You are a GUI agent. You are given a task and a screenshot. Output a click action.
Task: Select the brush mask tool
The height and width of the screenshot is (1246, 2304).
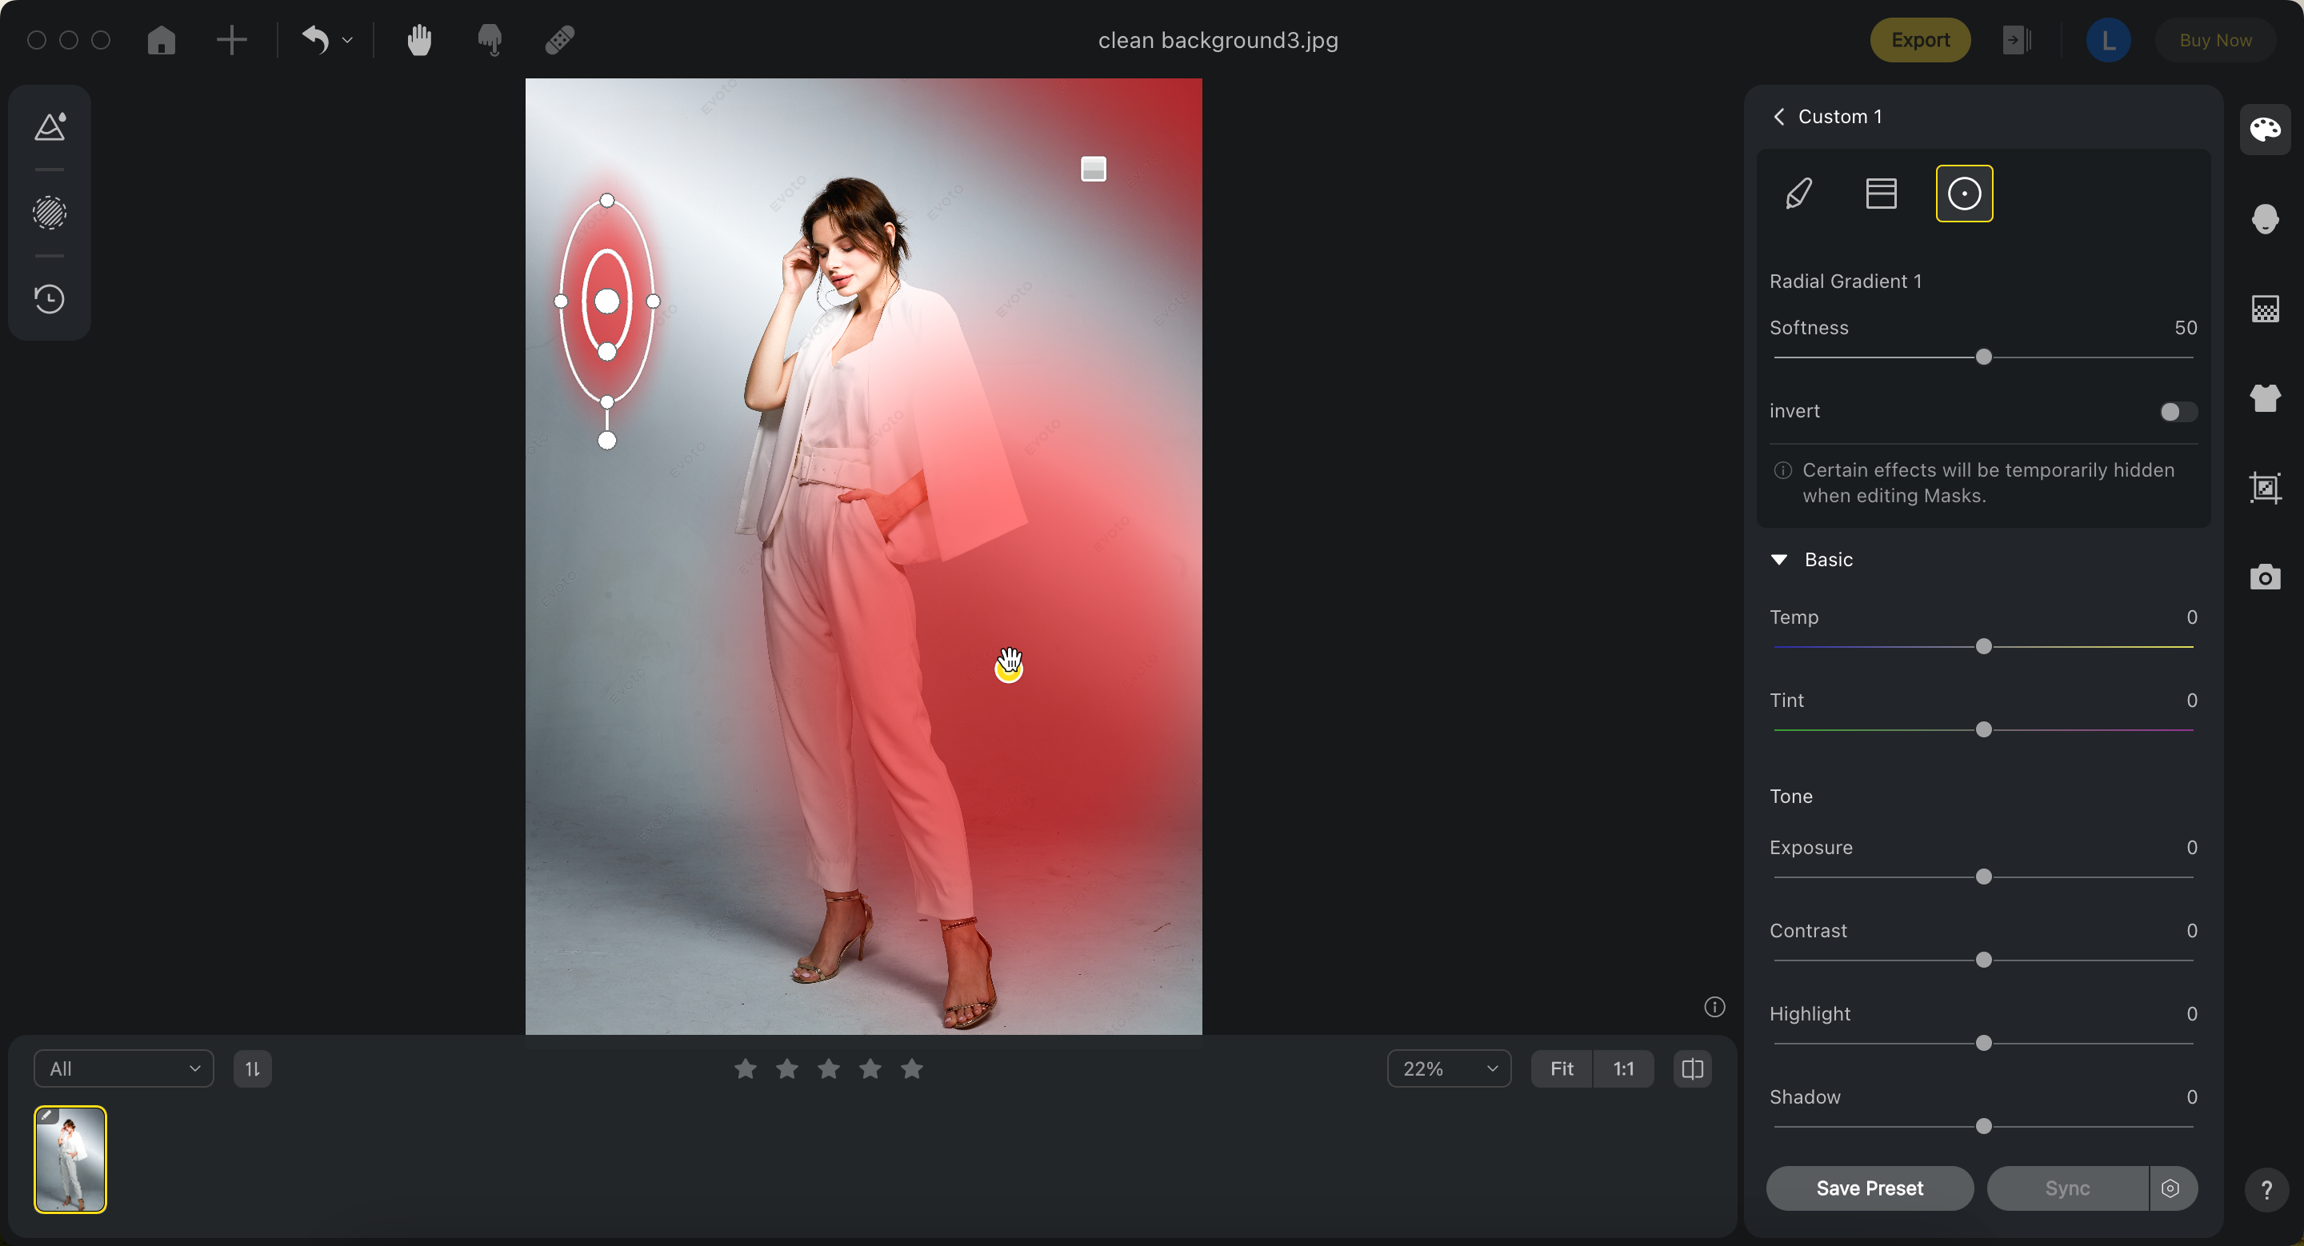coord(1799,193)
